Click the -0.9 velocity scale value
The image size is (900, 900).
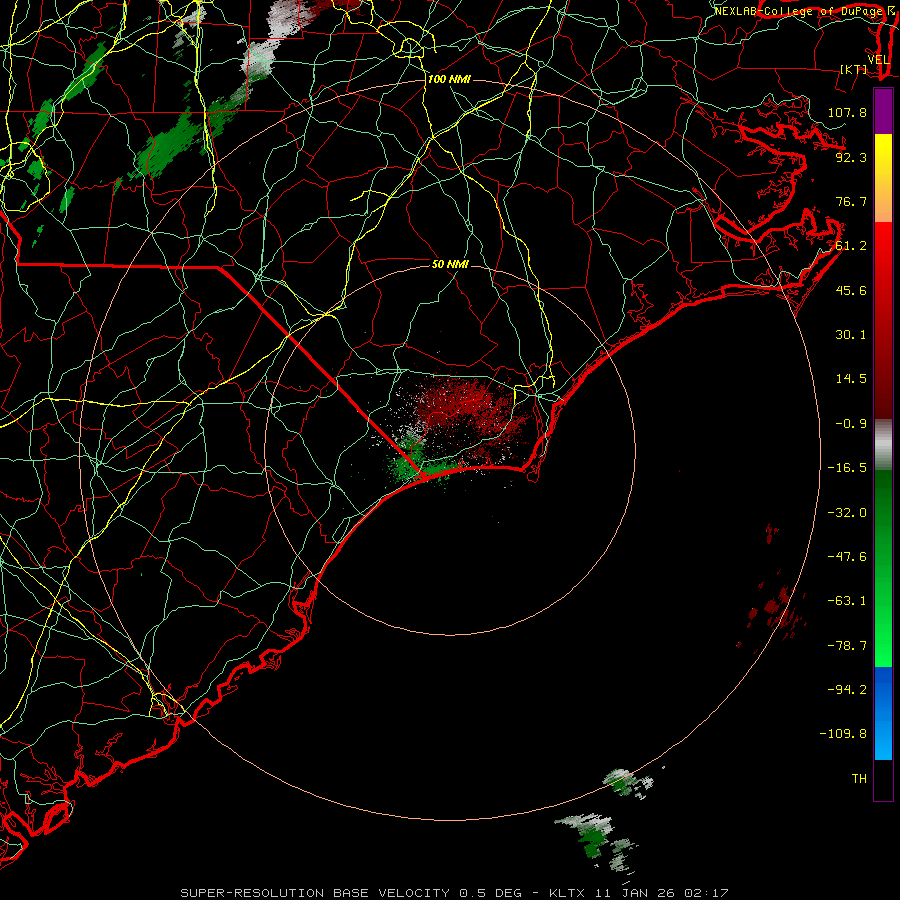[851, 424]
